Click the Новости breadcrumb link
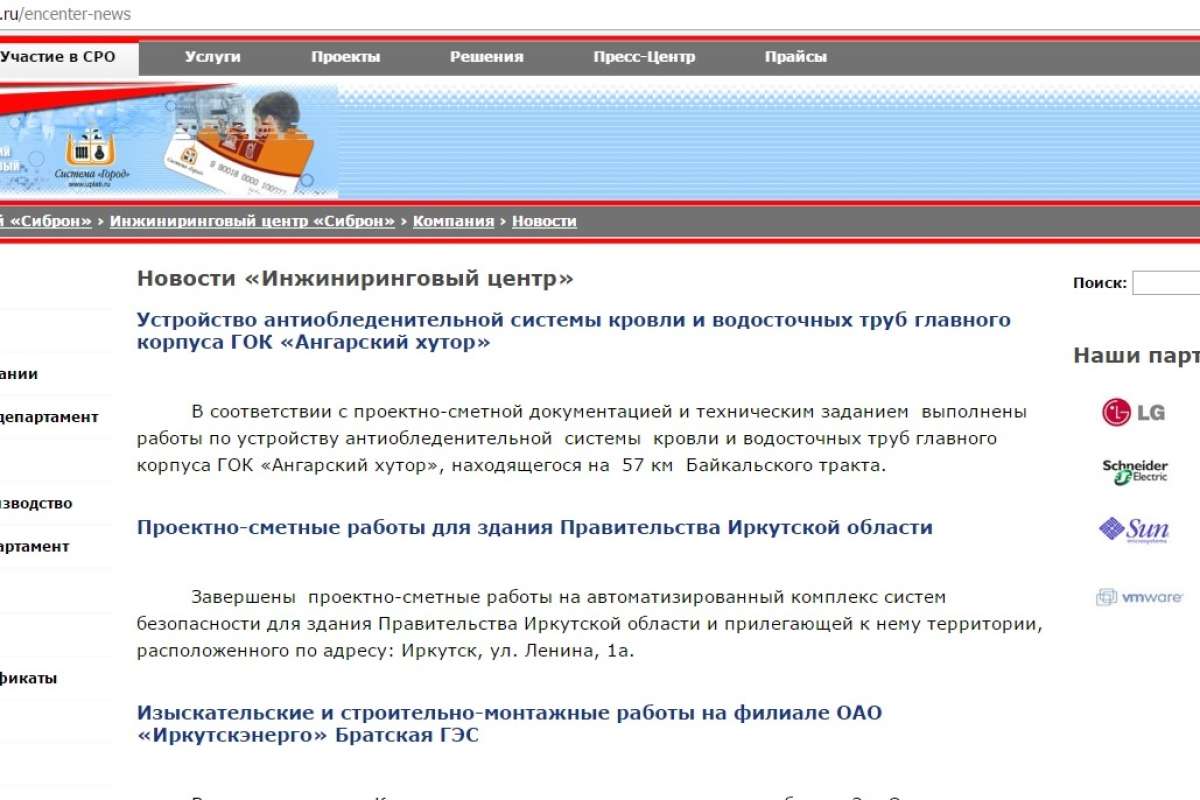Viewport: 1200px width, 800px height. pyautogui.click(x=544, y=221)
